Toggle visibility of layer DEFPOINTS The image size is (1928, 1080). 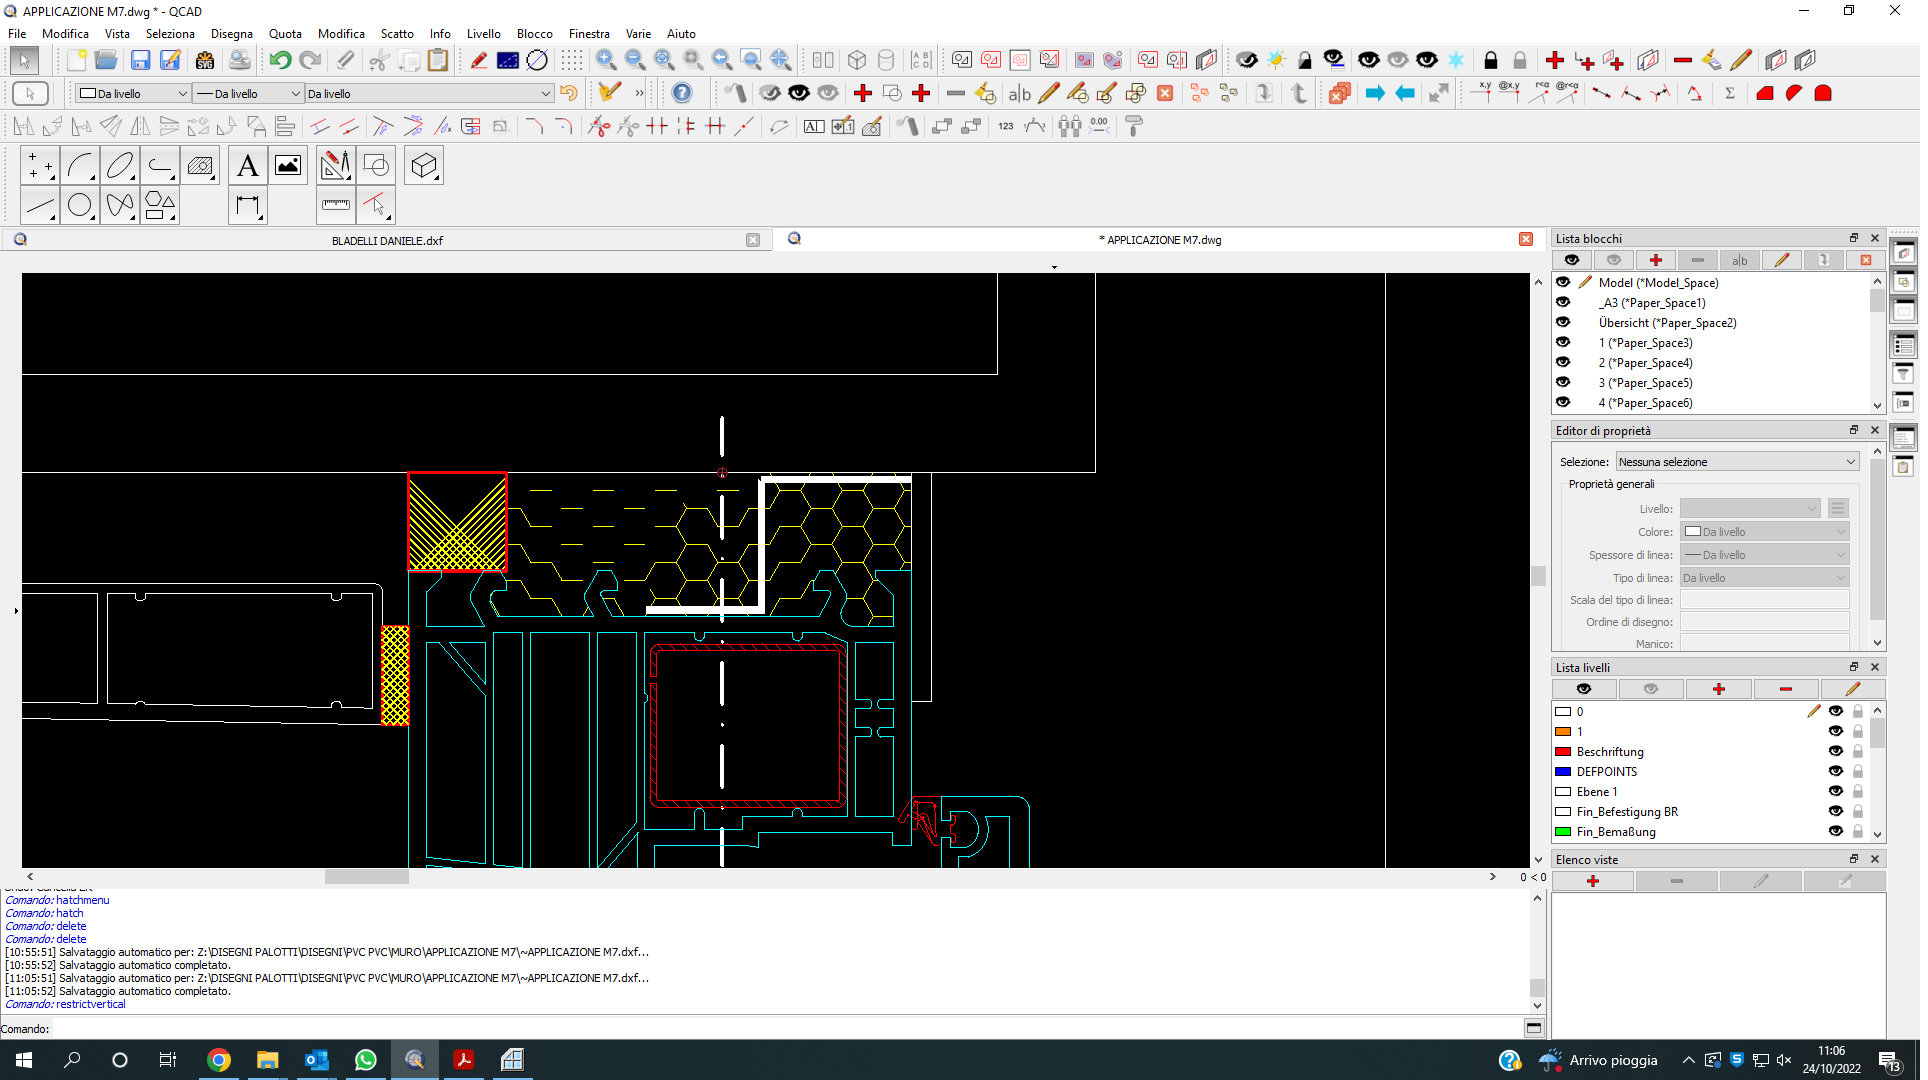tap(1835, 771)
